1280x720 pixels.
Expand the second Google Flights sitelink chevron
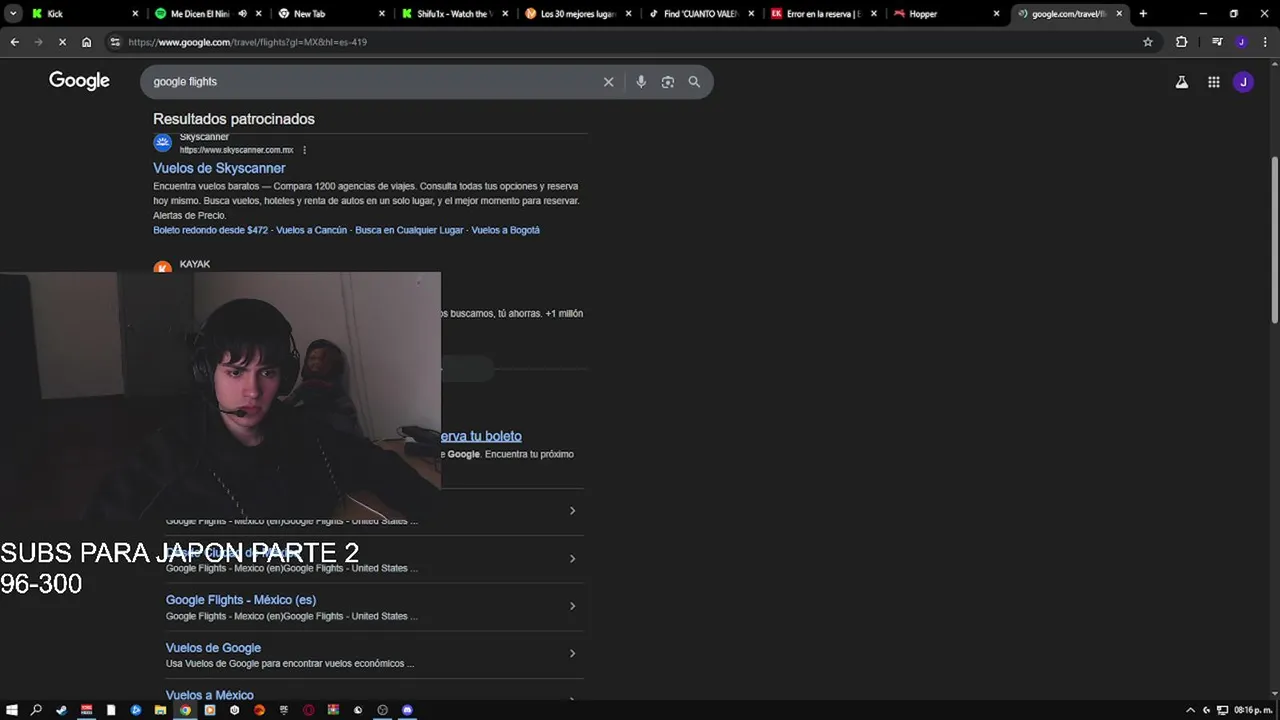pyautogui.click(x=572, y=559)
